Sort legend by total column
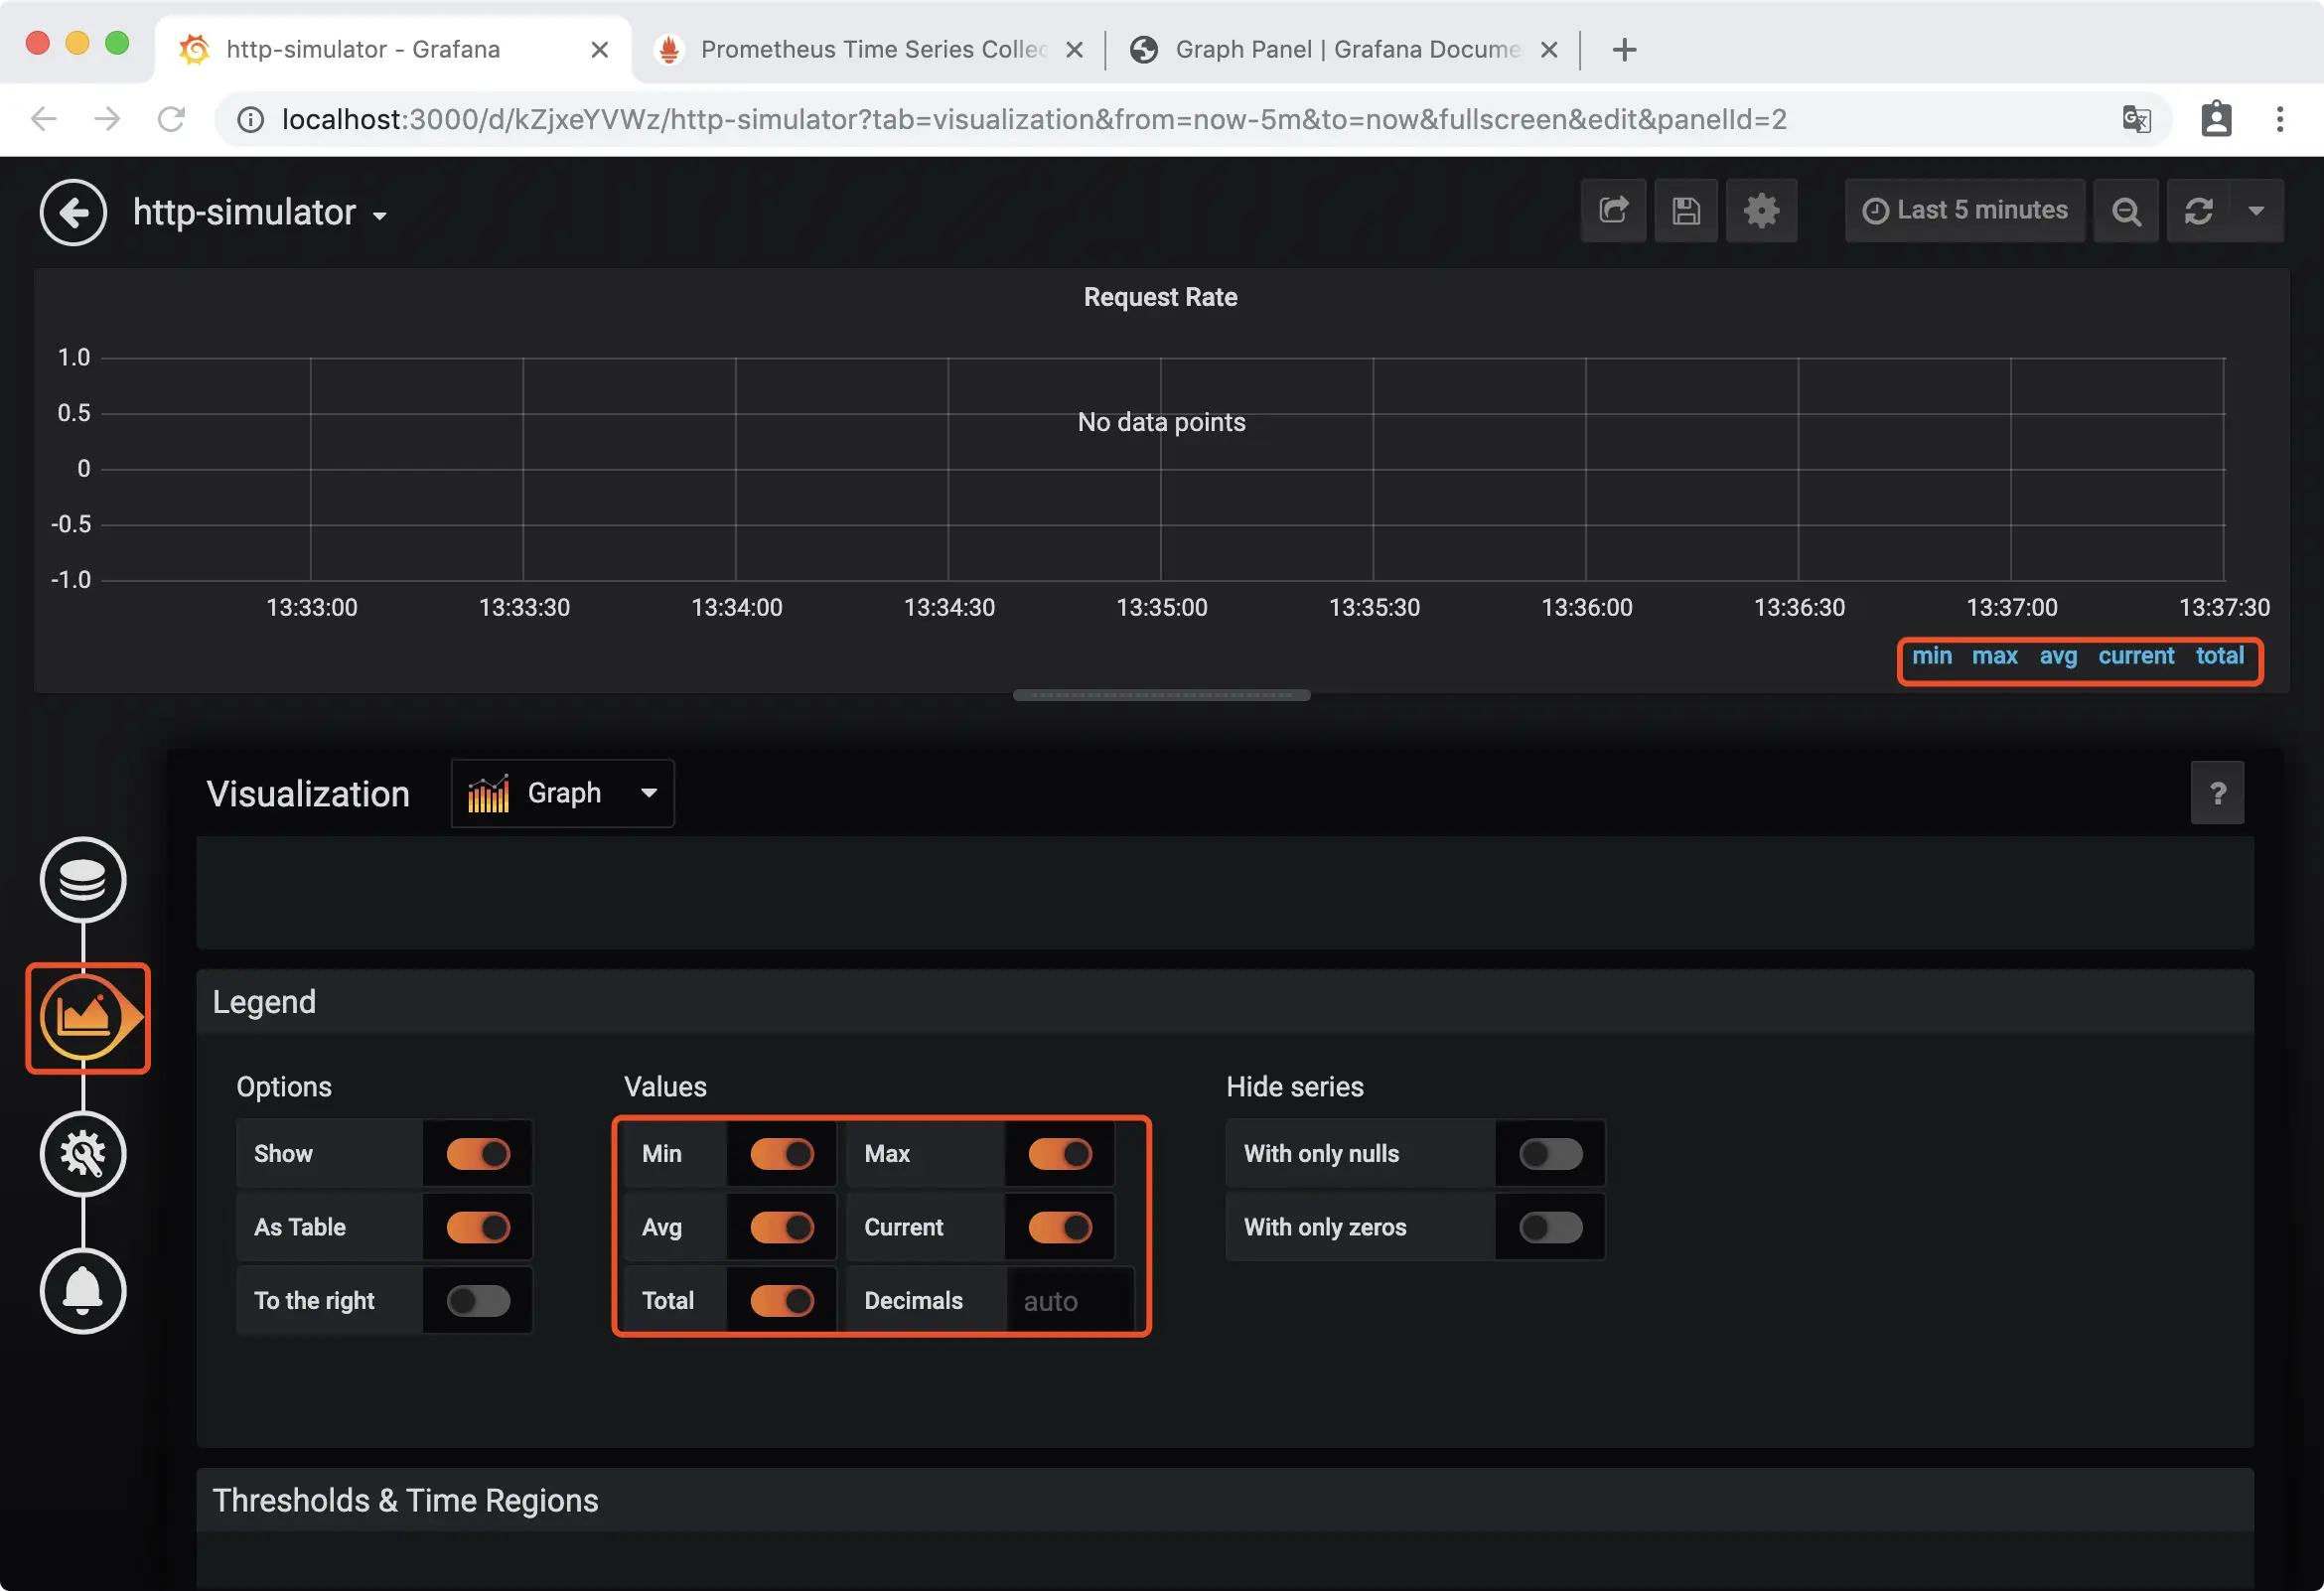Screen dimensions: 2324x1591 tap(2220, 656)
